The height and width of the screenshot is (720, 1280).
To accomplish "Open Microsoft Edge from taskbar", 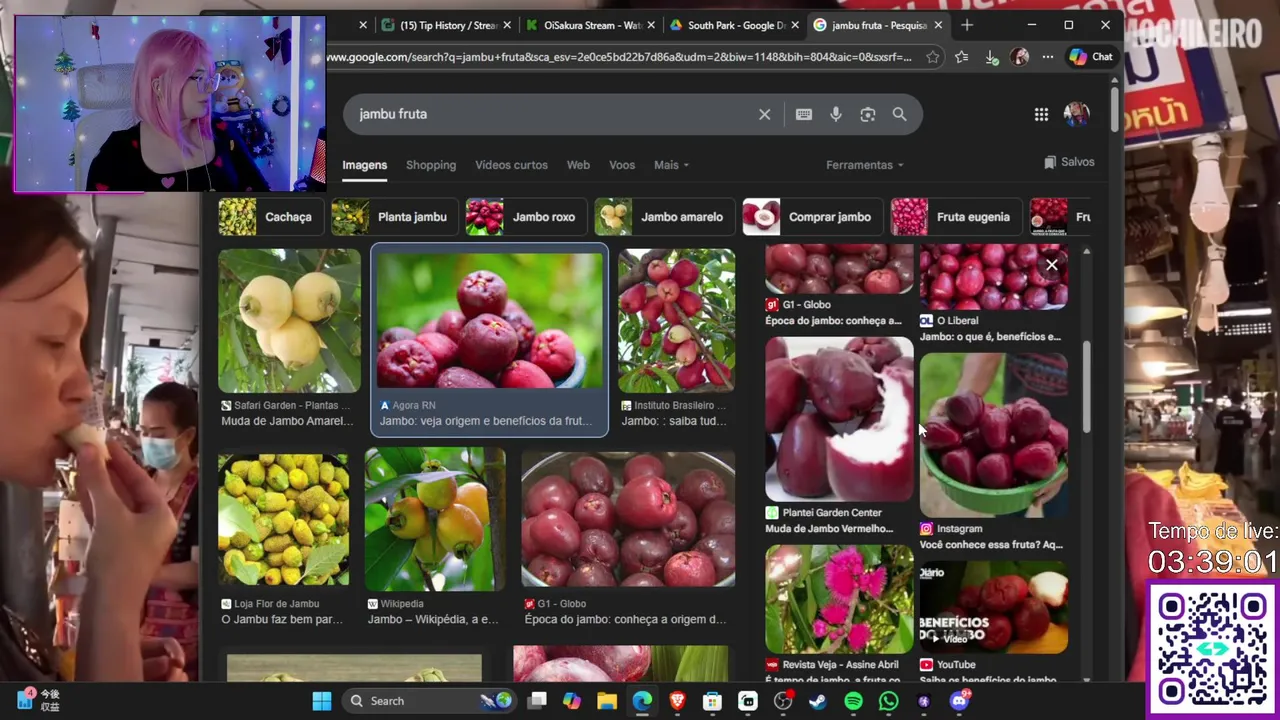I will pos(642,701).
